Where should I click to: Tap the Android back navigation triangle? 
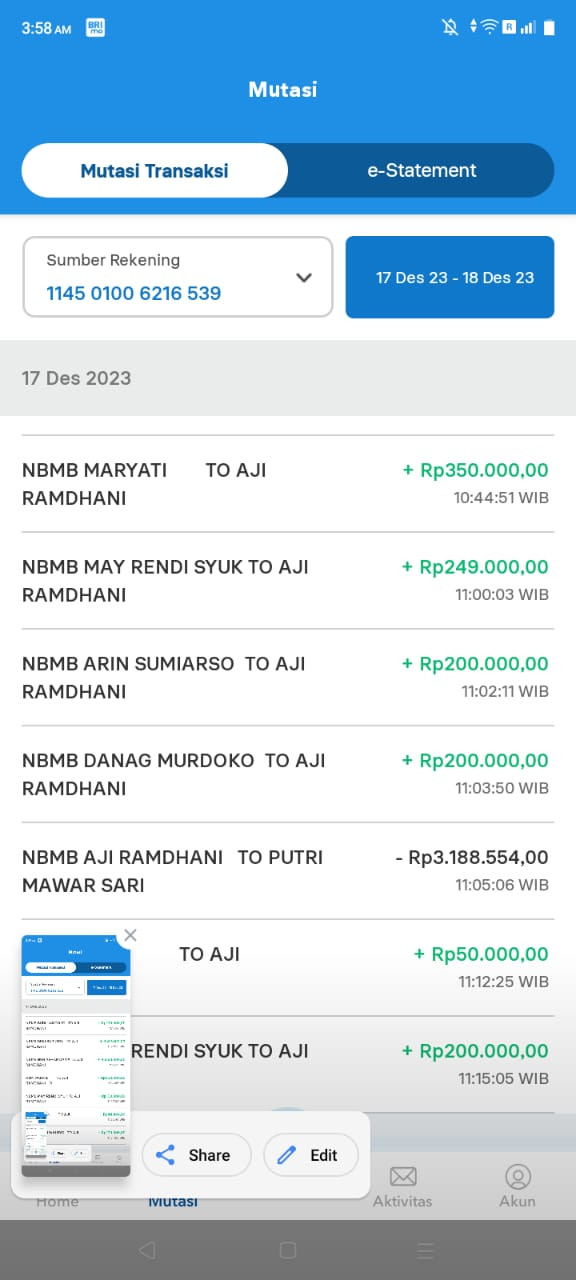point(147,1250)
